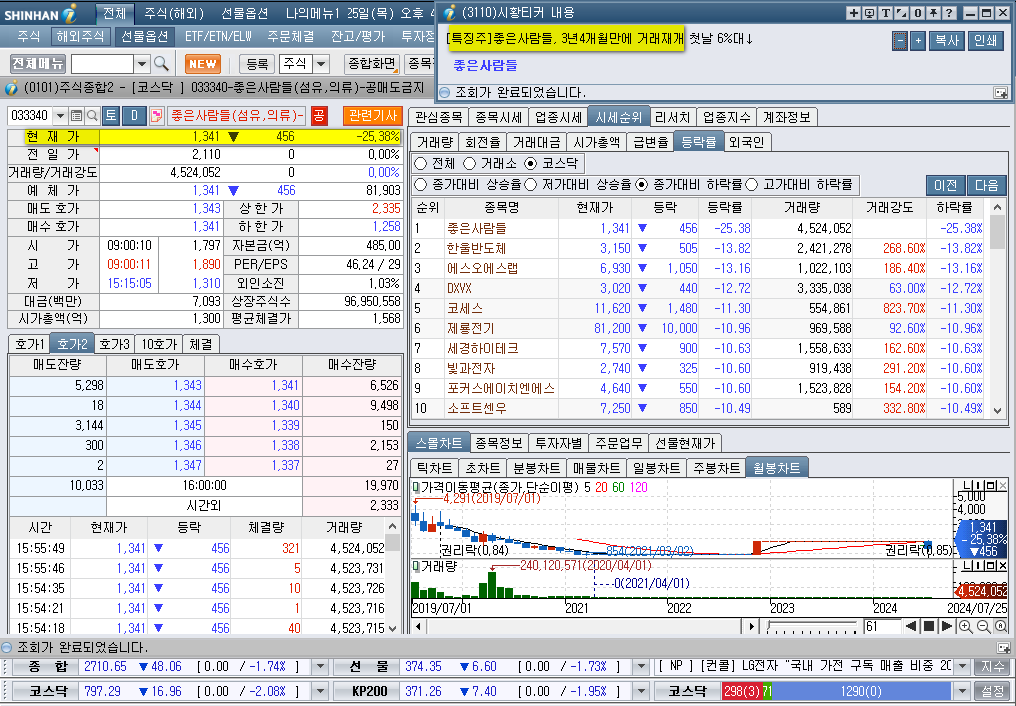Select the 종가대비 상승율 radio option
Viewport: 1016px width, 706px height.
point(421,185)
